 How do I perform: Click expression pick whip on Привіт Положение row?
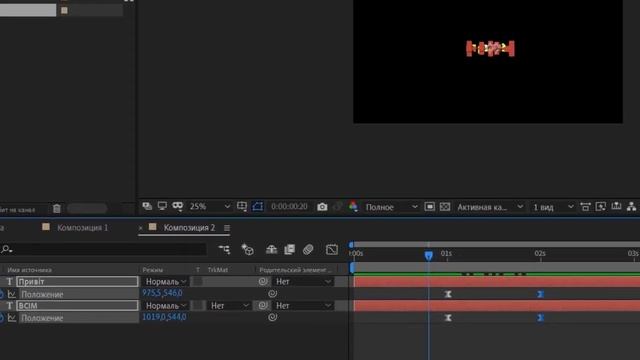(x=272, y=293)
